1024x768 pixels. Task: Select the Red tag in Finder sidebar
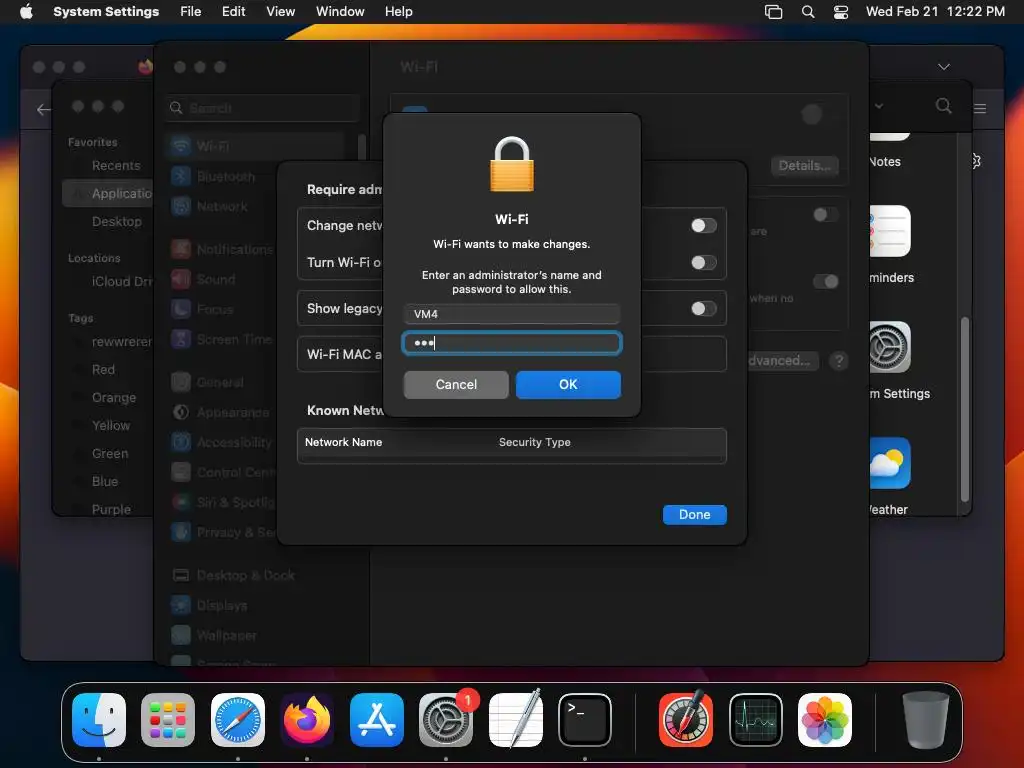(x=103, y=370)
